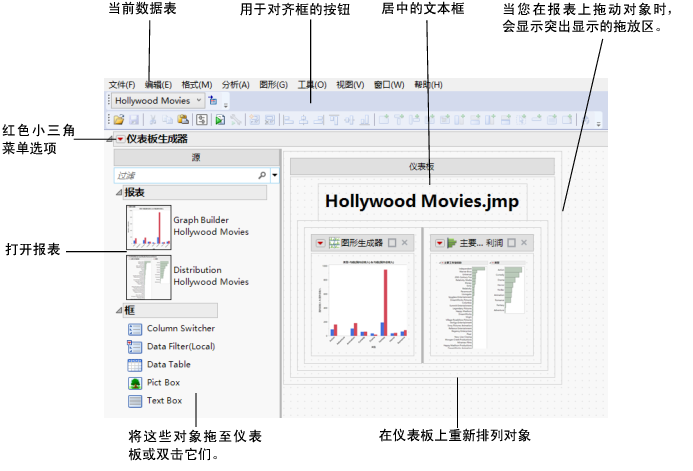Click the Data Table box icon
Screen dimensions: 693x471
pos(135,365)
